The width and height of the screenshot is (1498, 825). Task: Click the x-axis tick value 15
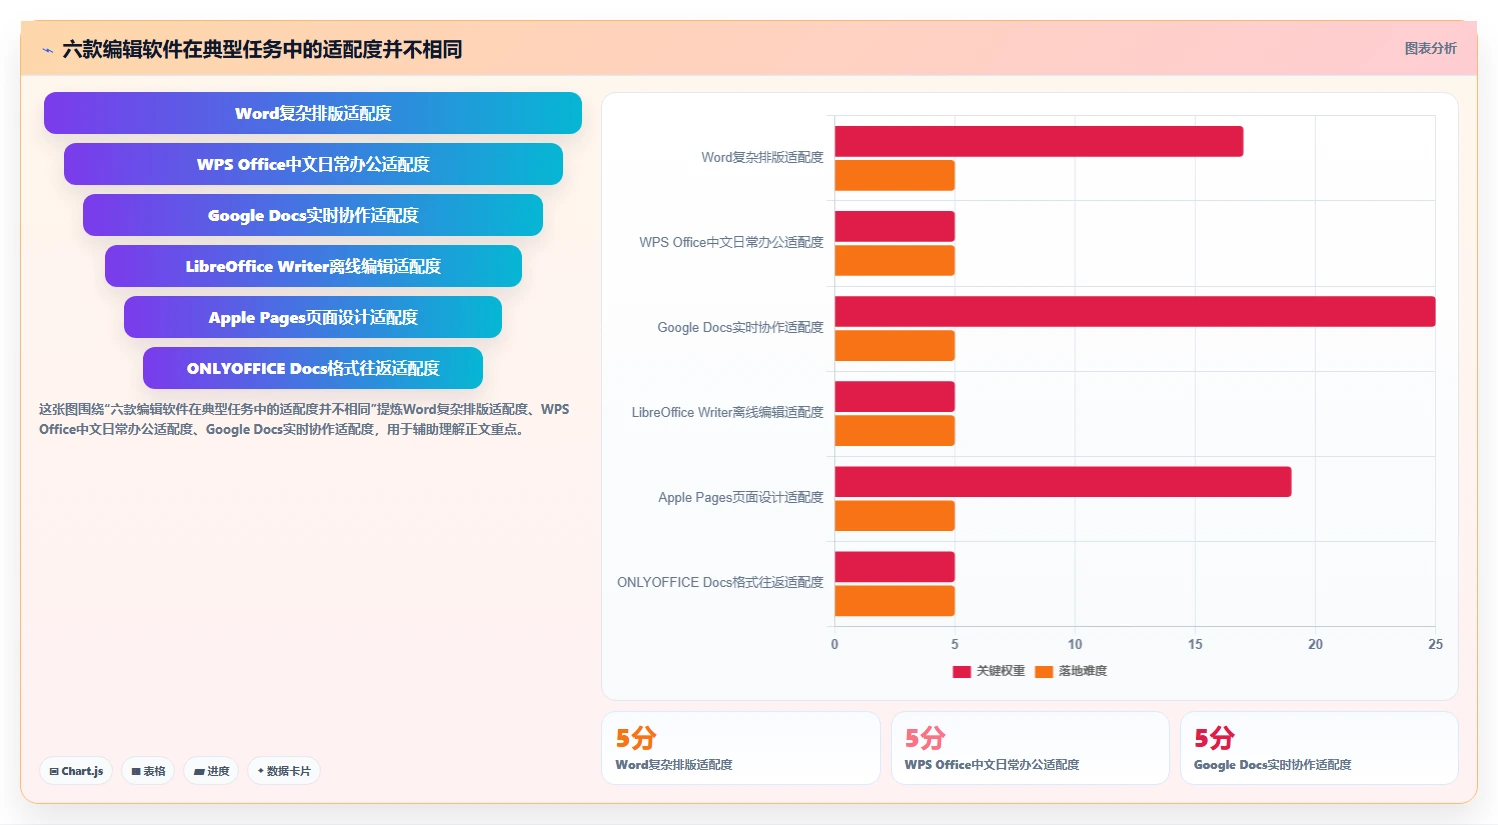point(1195,644)
